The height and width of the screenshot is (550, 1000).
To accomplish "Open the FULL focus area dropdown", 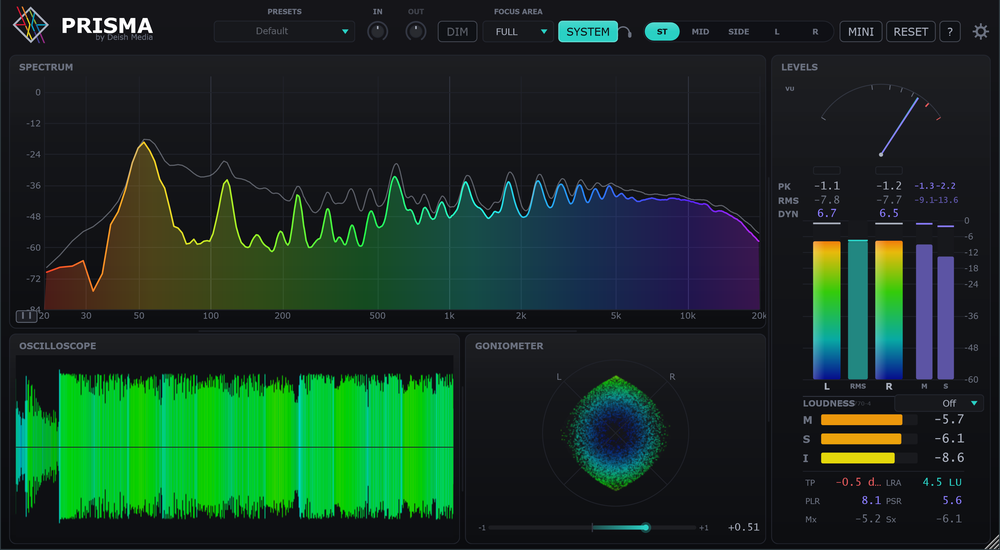I will pos(518,31).
